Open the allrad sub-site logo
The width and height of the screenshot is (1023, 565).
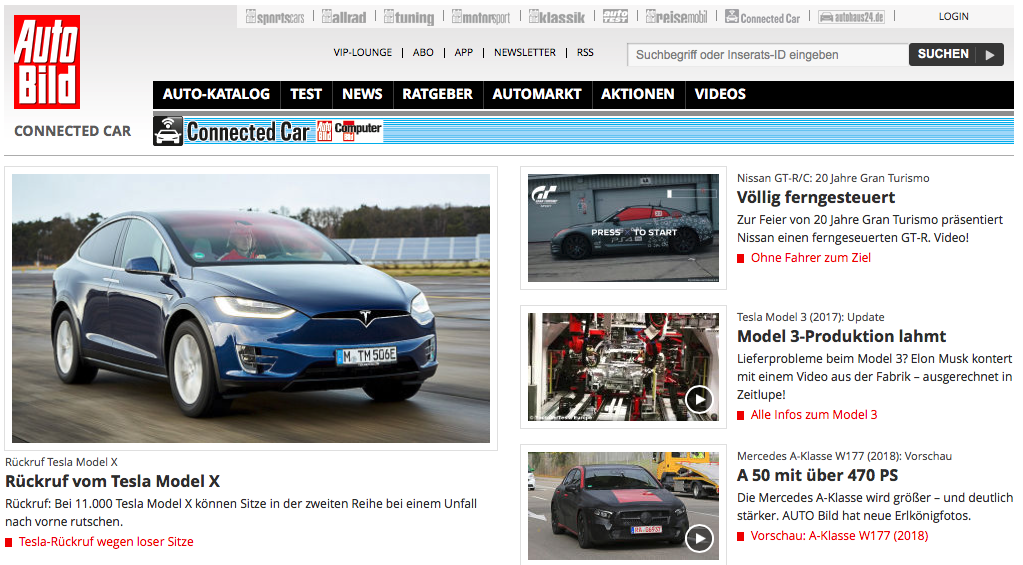click(x=344, y=17)
